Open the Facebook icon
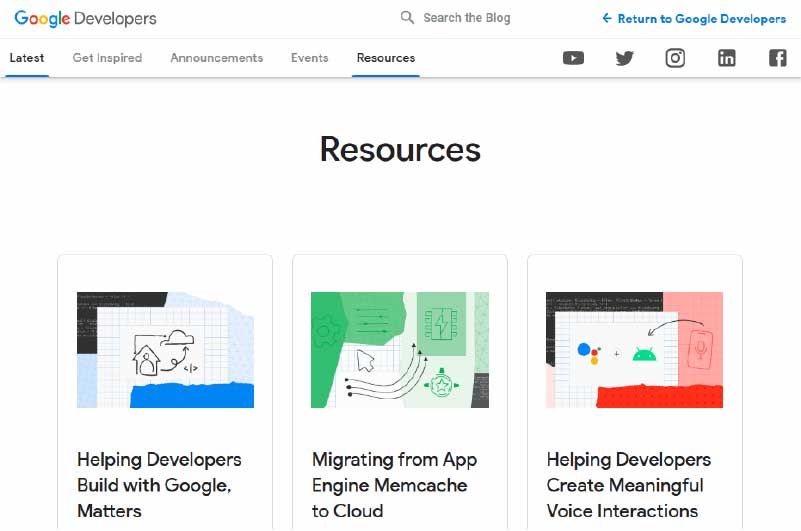 (778, 58)
